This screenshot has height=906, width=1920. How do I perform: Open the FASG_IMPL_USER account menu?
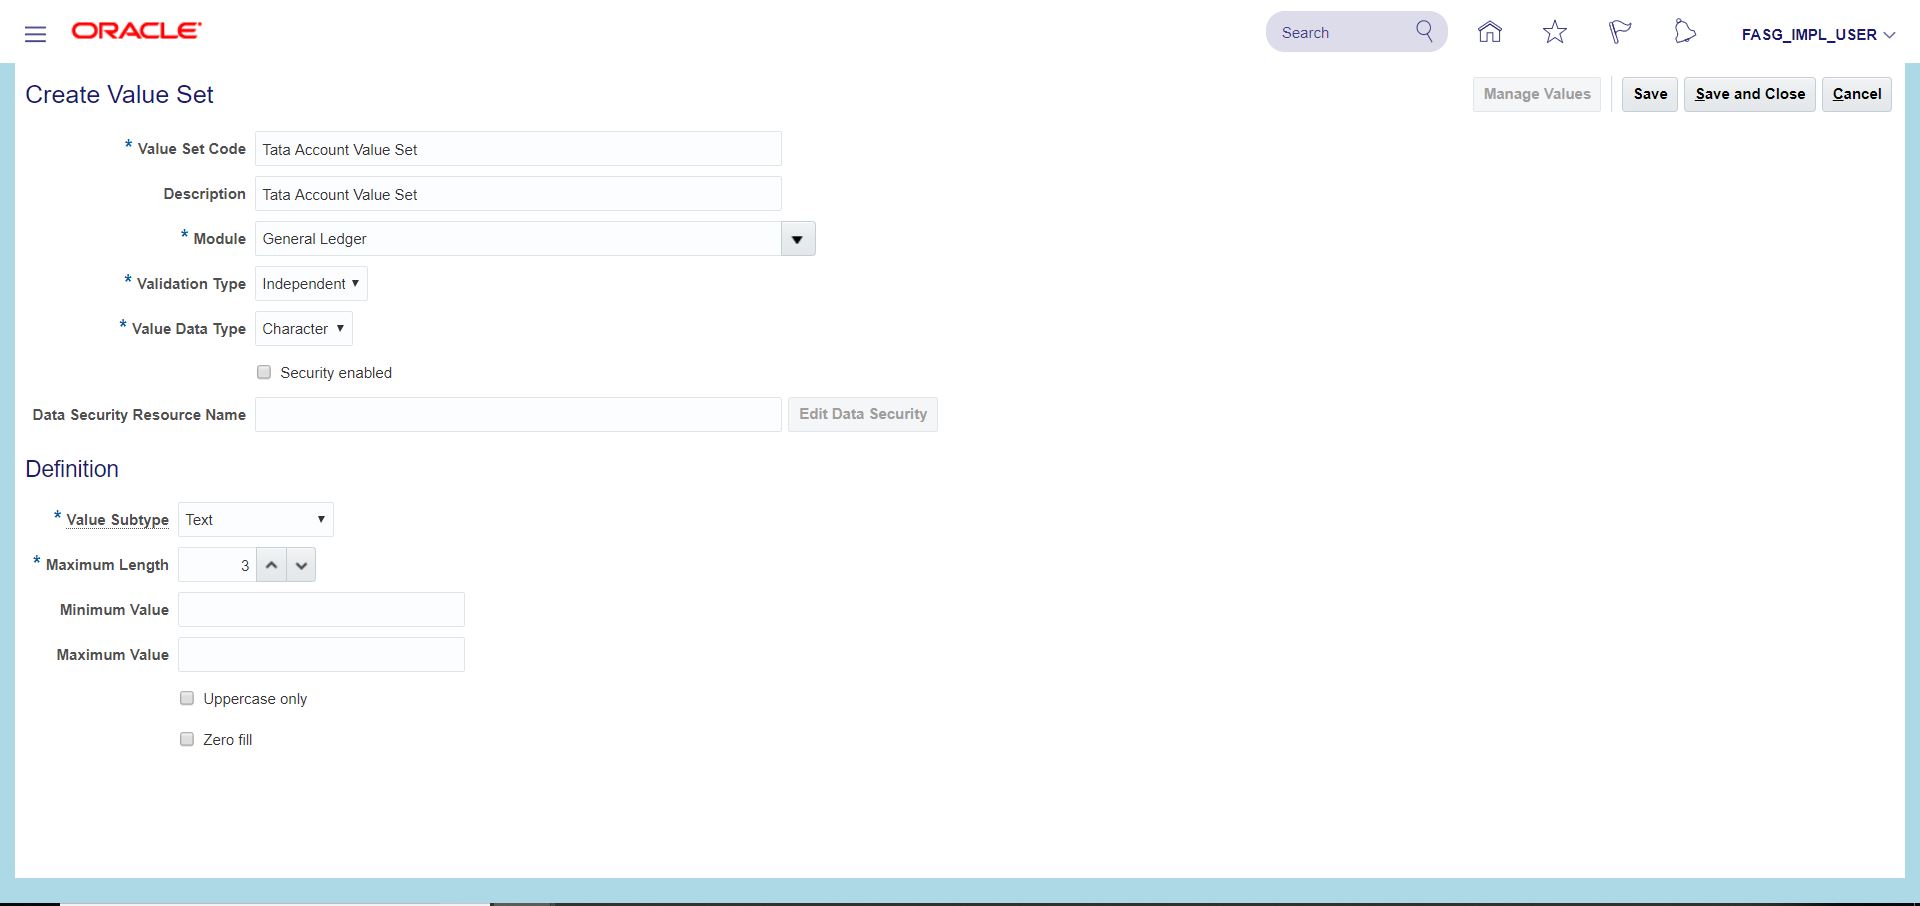point(1817,35)
